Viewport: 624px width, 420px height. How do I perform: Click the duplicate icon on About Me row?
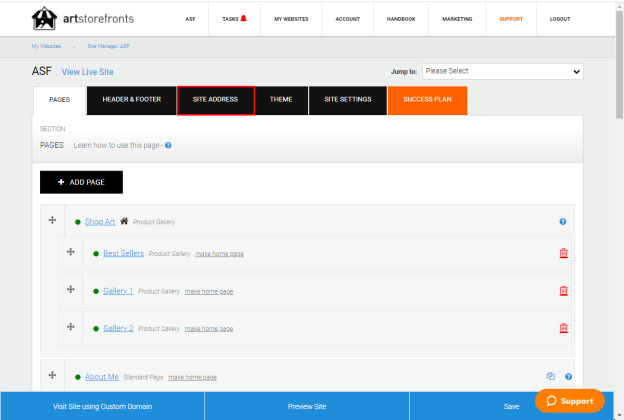[x=550, y=376]
